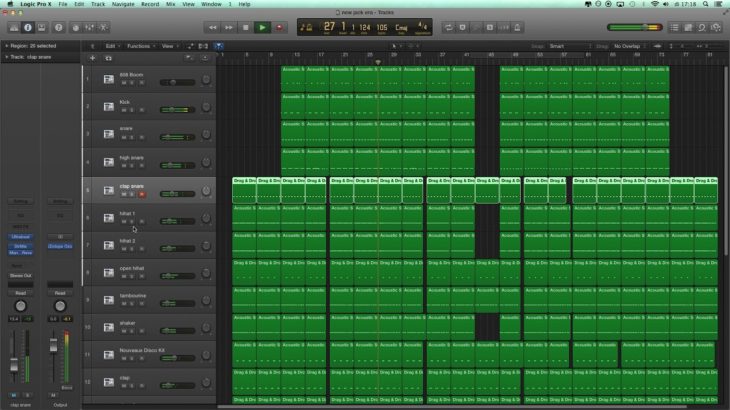The height and width of the screenshot is (410, 730).
Task: Open the left-click pointer tool menu
Action: 396,46
